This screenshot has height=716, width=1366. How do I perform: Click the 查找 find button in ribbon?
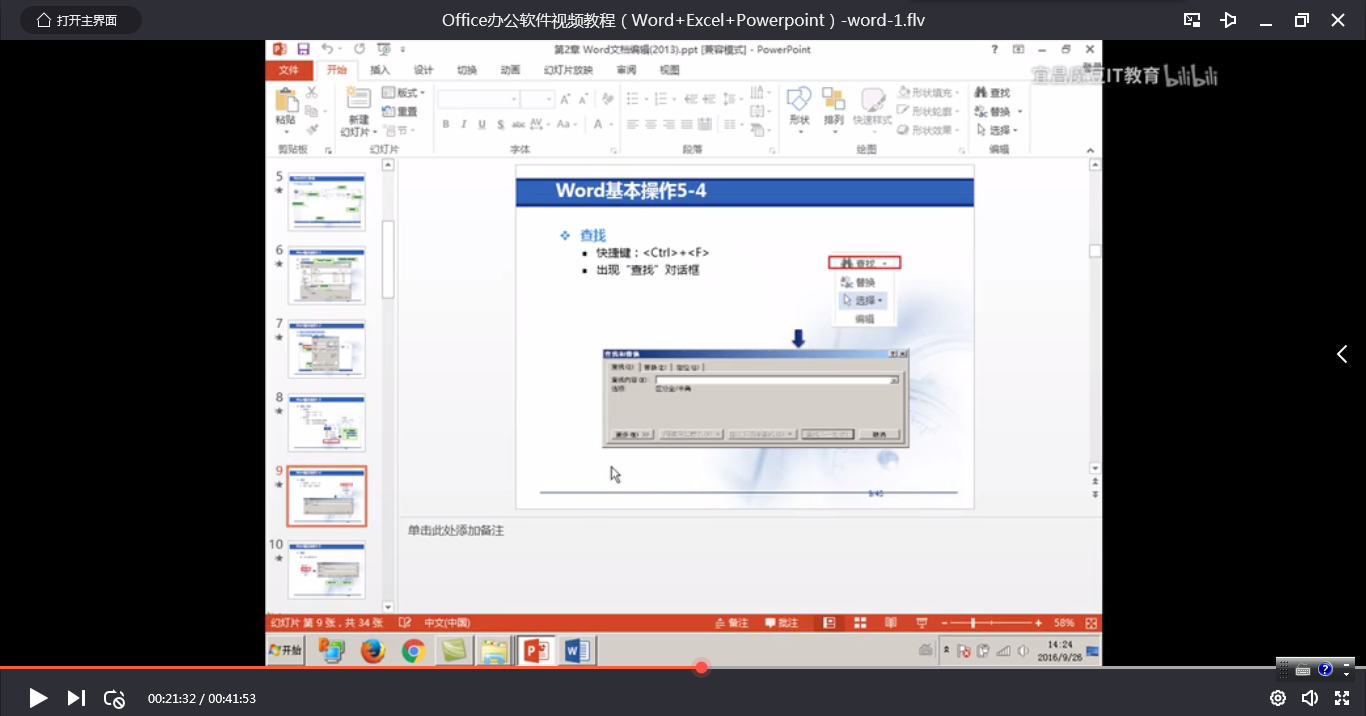tap(992, 93)
